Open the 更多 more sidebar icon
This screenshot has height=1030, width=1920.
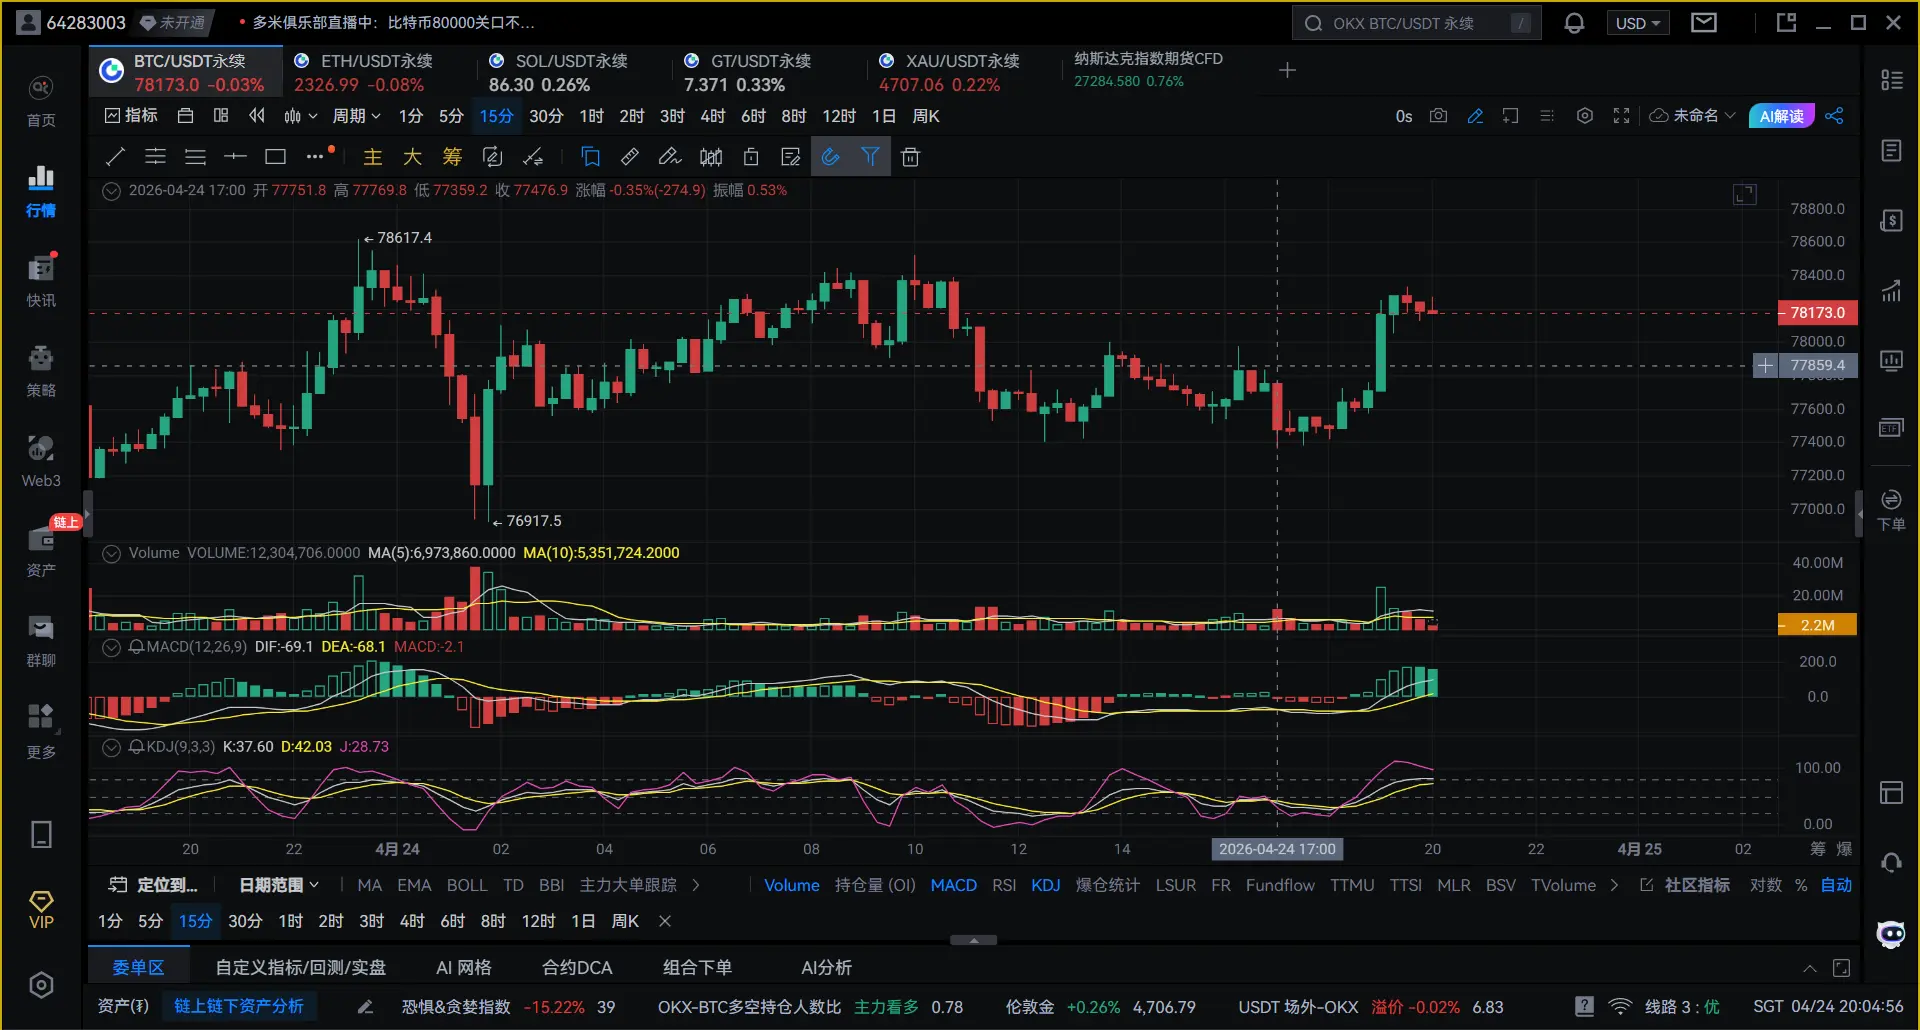coord(41,731)
